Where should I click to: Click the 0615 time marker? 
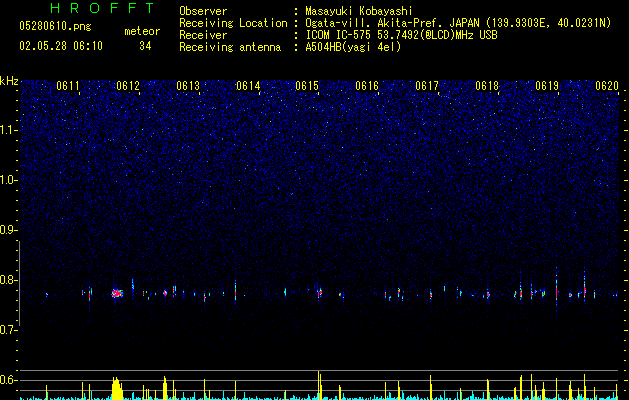coord(307,86)
